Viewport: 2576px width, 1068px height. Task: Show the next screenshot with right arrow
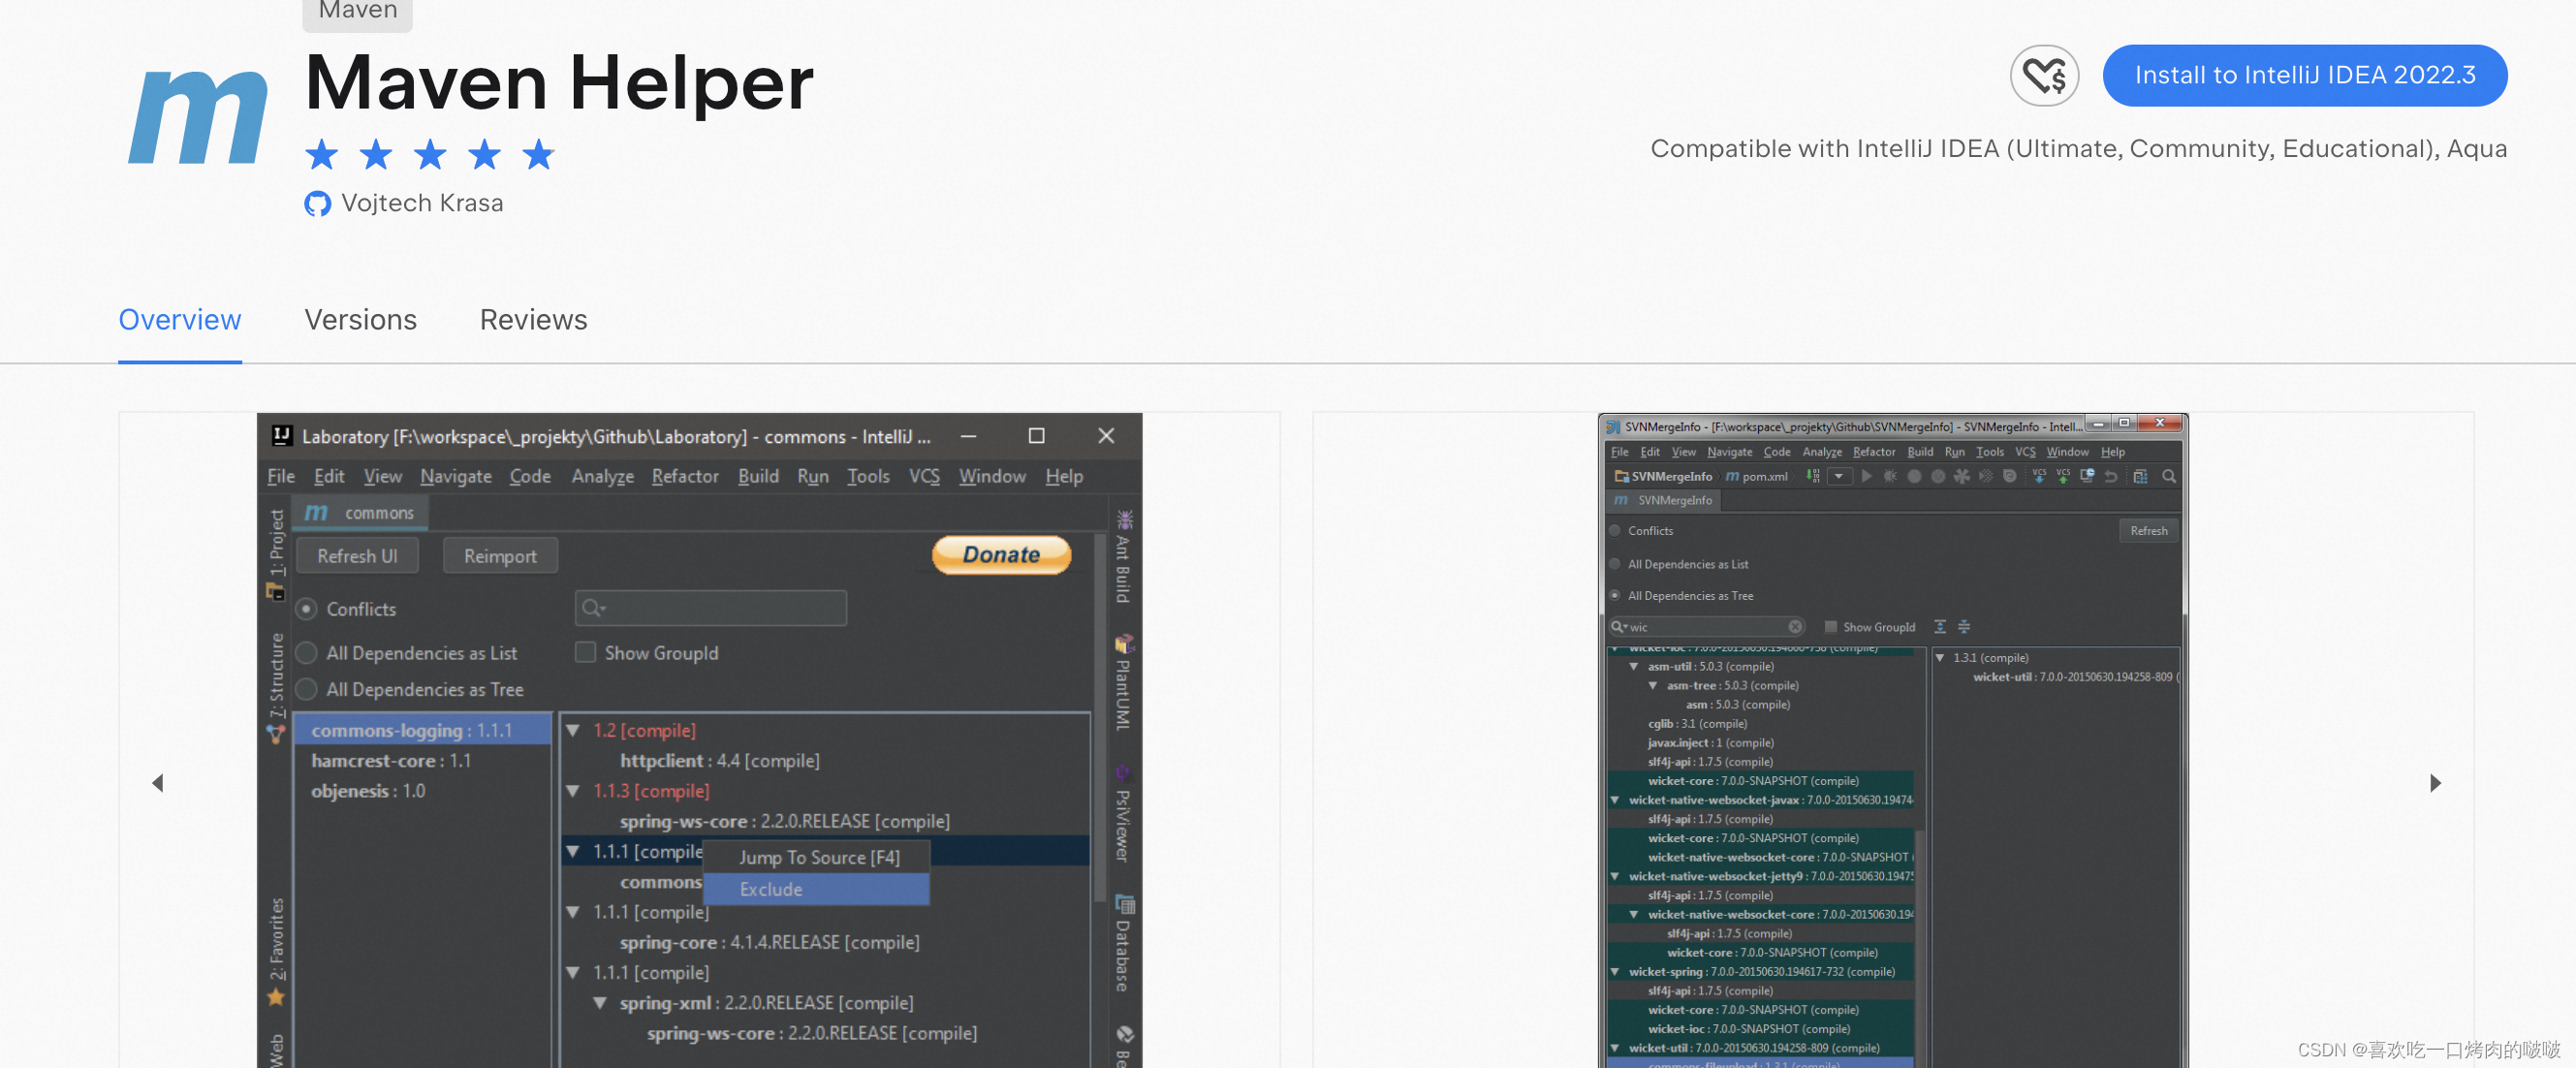[x=2435, y=783]
